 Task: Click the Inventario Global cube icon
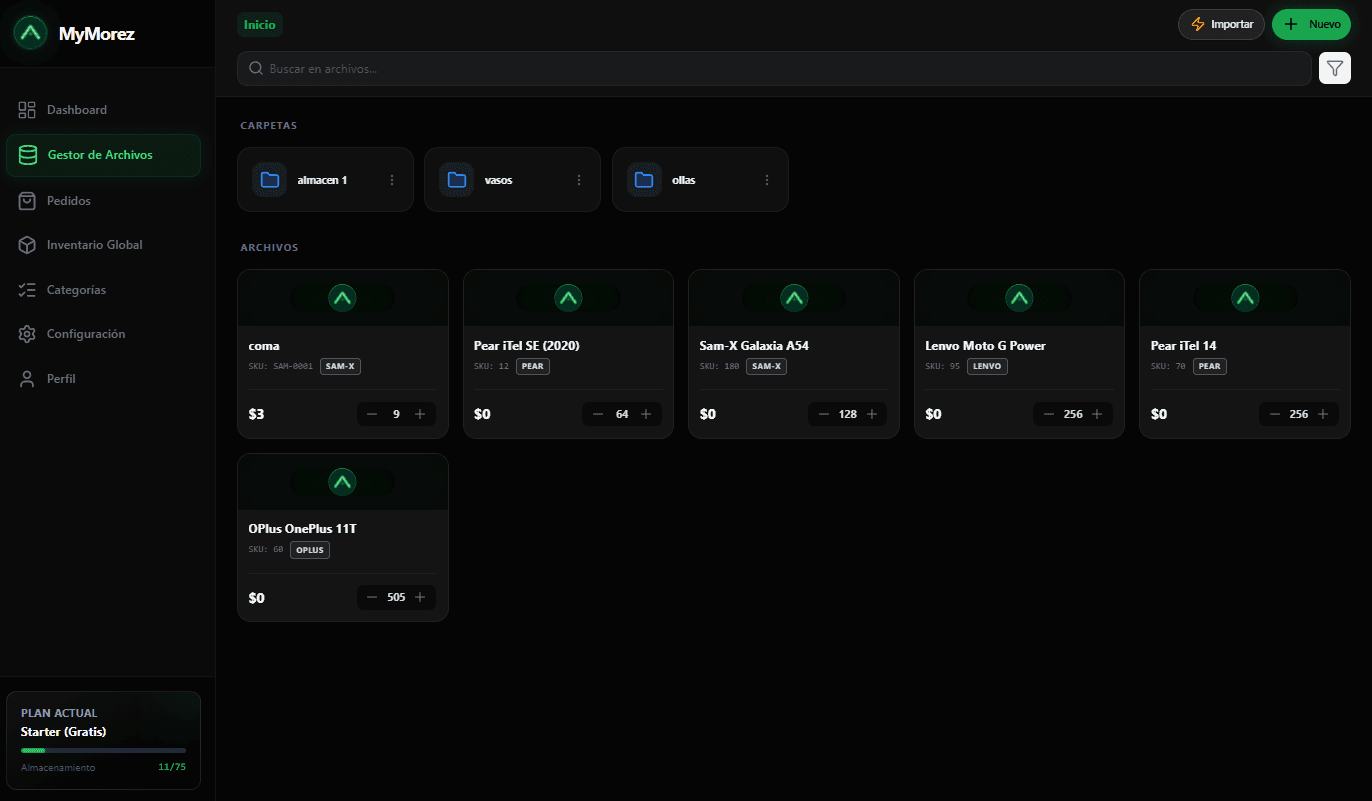coord(28,244)
